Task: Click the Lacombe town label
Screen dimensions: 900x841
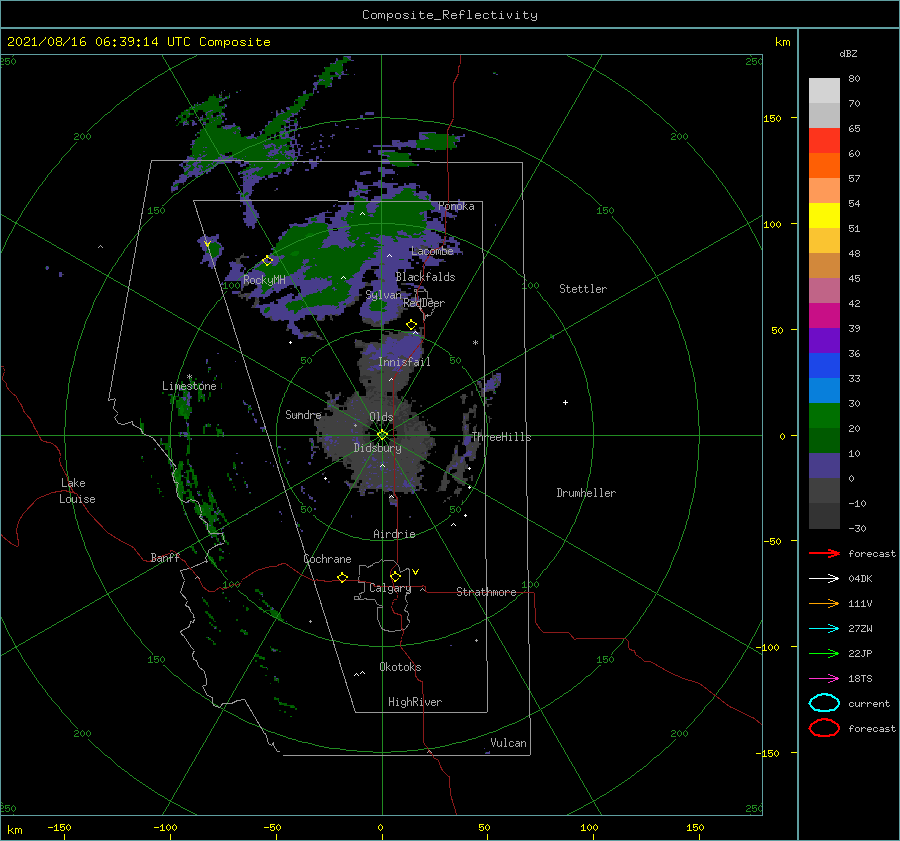Action: click(x=432, y=251)
